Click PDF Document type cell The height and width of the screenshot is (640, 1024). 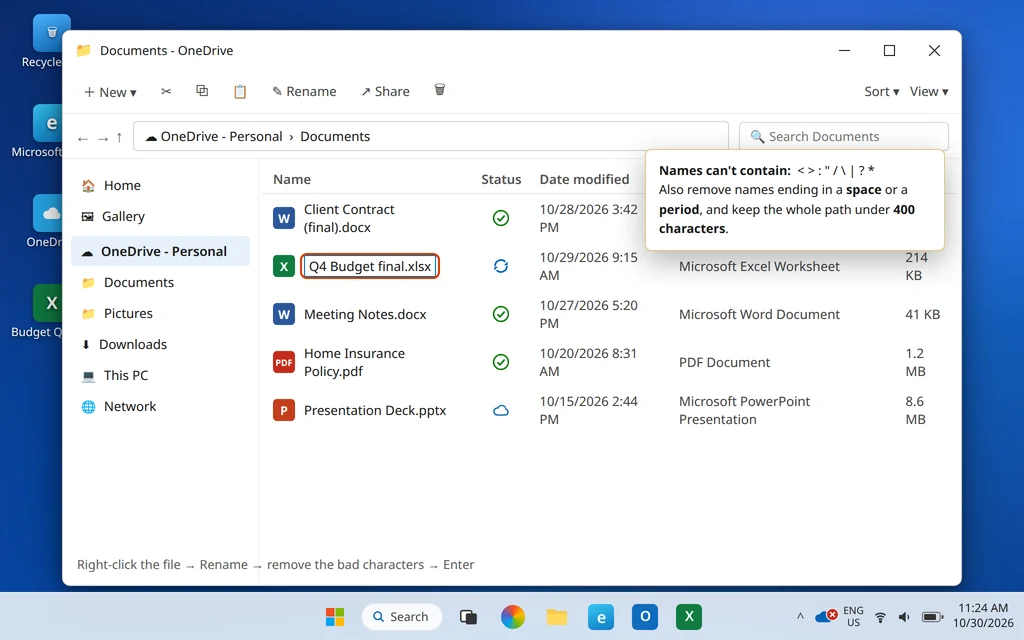[x=724, y=362]
